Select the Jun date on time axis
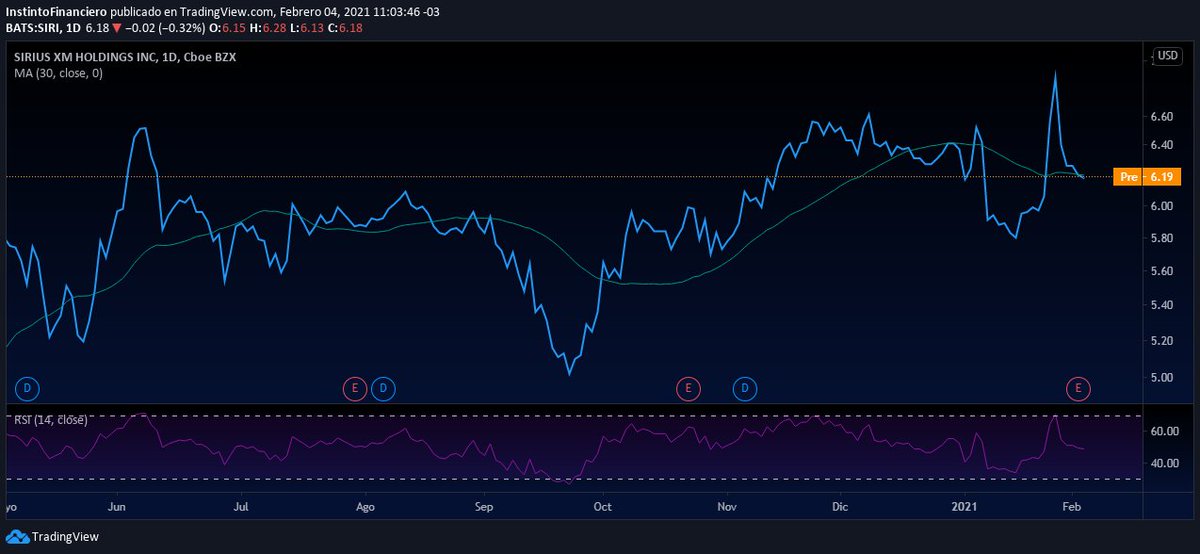This screenshot has width=1200, height=554. click(118, 507)
